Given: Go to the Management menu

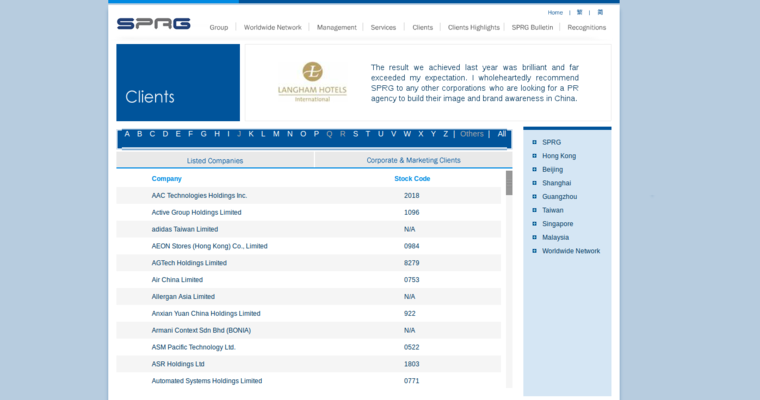Looking at the screenshot, I should pyautogui.click(x=336, y=28).
